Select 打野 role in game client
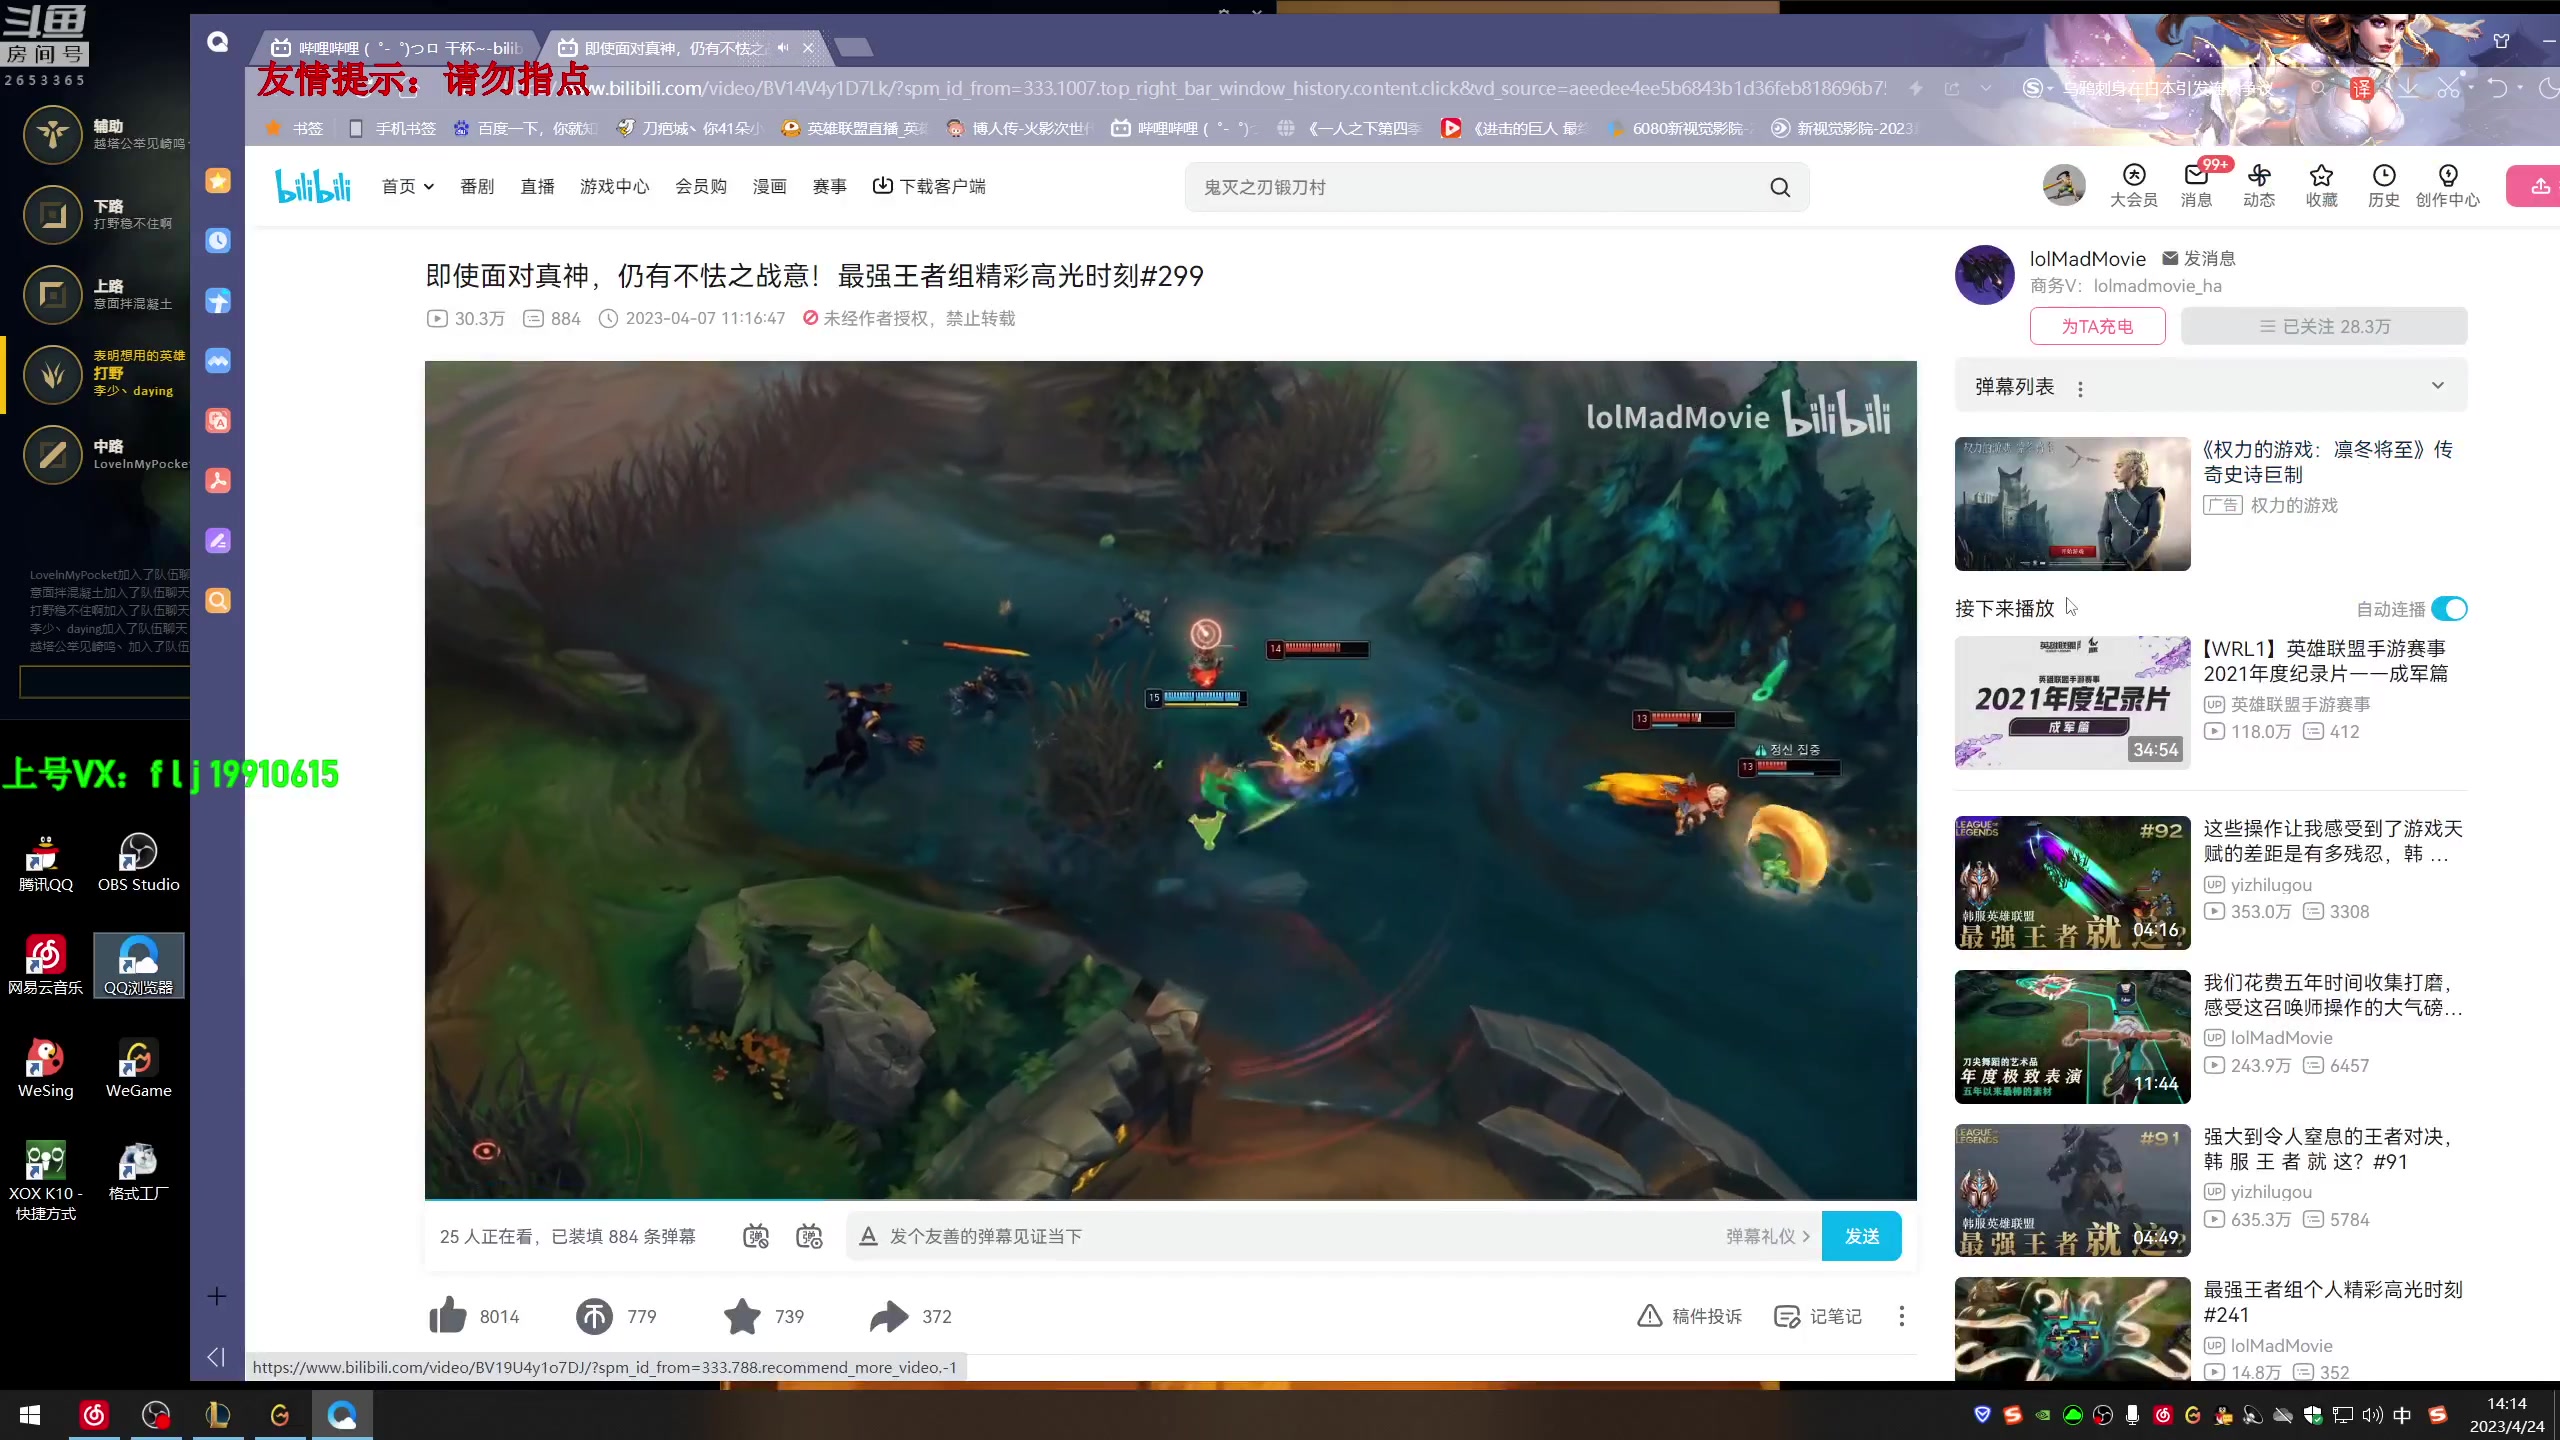This screenshot has height=1440, width=2560. pyautogui.click(x=96, y=373)
